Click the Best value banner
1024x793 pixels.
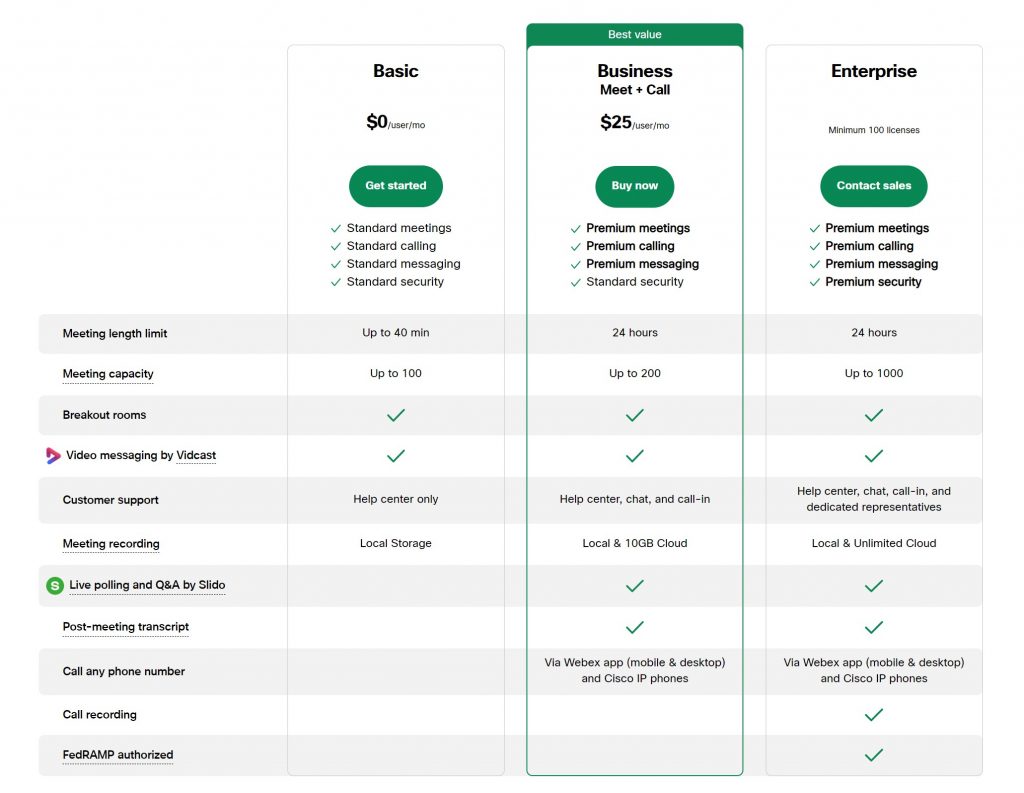(634, 33)
